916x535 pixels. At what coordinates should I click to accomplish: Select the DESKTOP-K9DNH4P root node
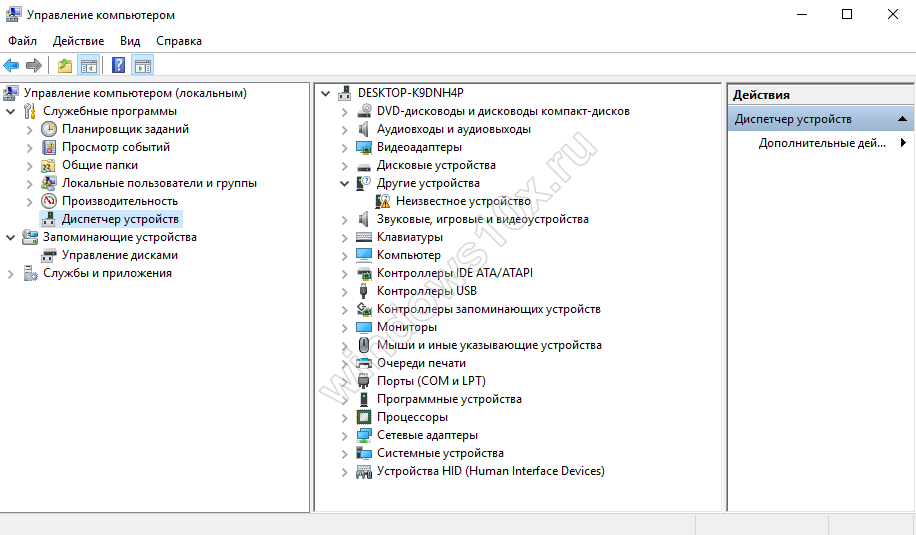coord(410,93)
